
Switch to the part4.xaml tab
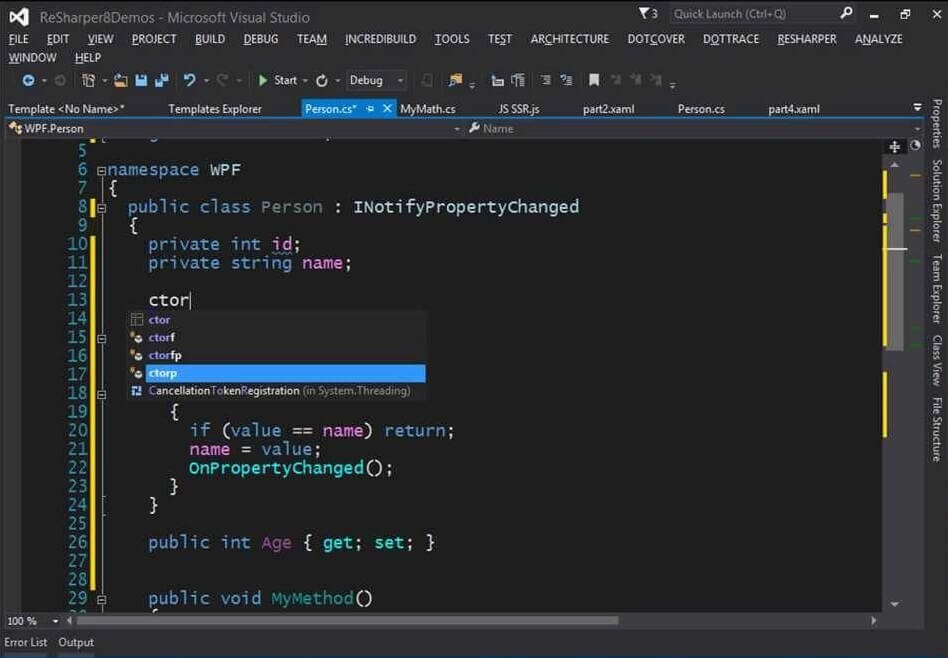click(794, 109)
